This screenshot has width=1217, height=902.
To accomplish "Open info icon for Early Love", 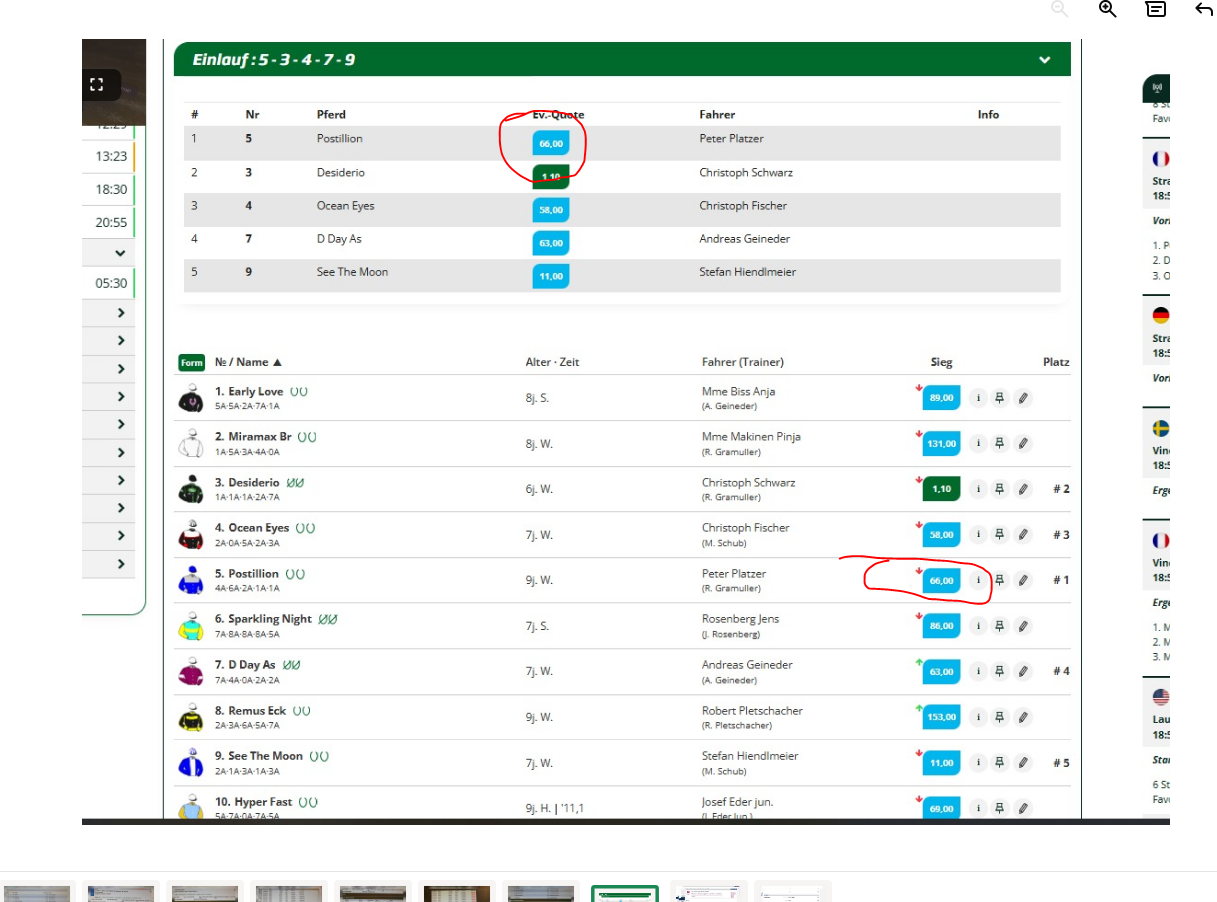I will [978, 398].
